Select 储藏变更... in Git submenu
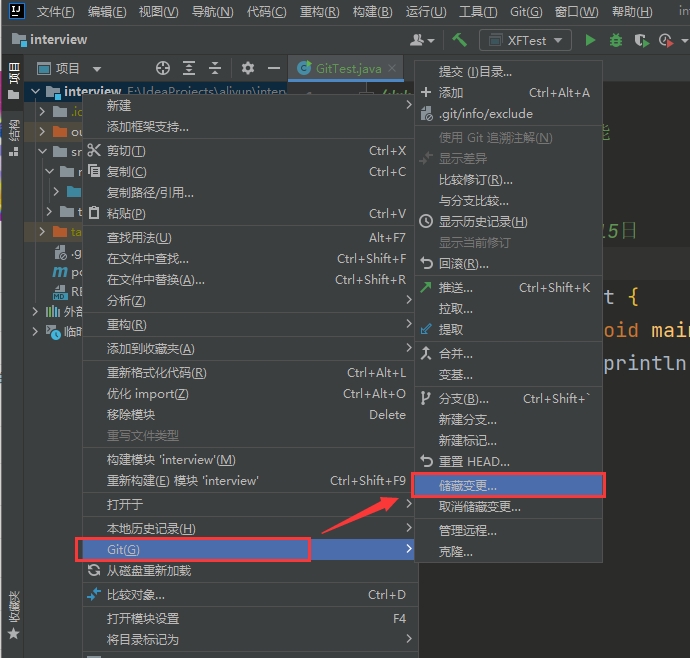Viewport: 690px width, 658px height. click(x=468, y=485)
